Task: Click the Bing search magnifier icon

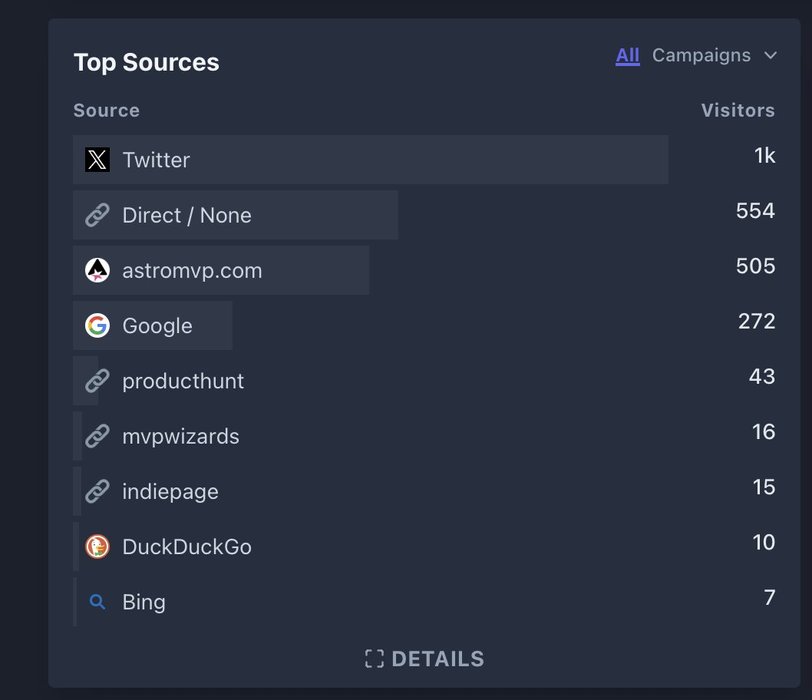Action: pos(97,602)
